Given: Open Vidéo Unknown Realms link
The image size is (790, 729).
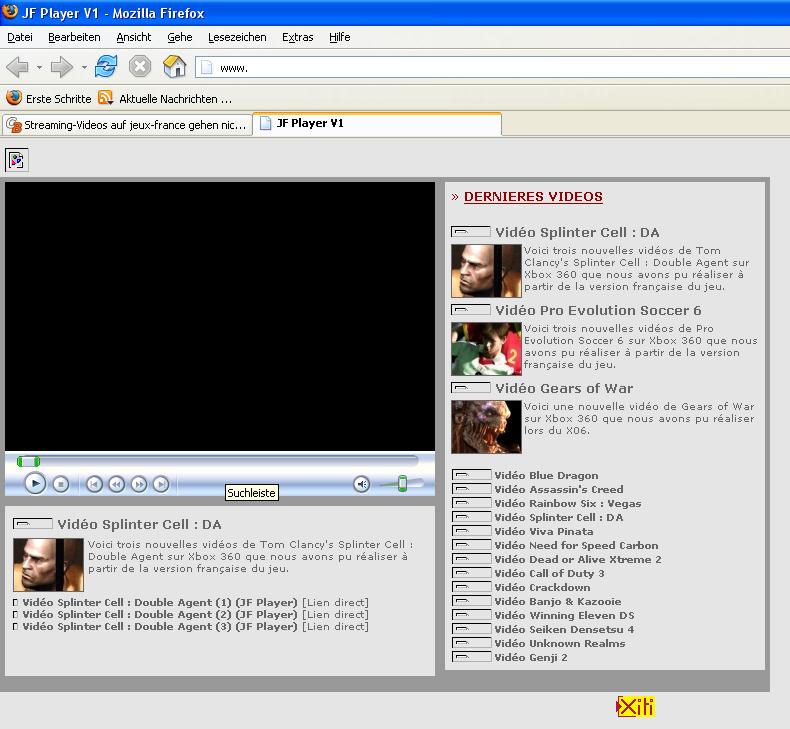Looking at the screenshot, I should 559,643.
